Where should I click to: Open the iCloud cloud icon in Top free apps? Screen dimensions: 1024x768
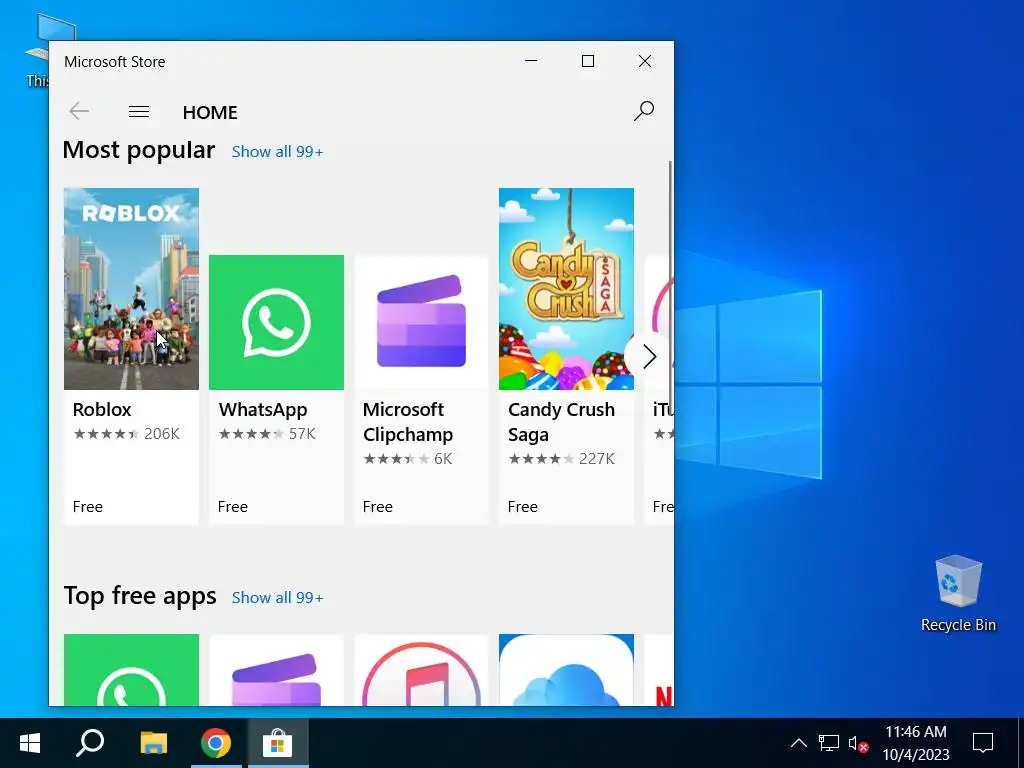point(566,669)
